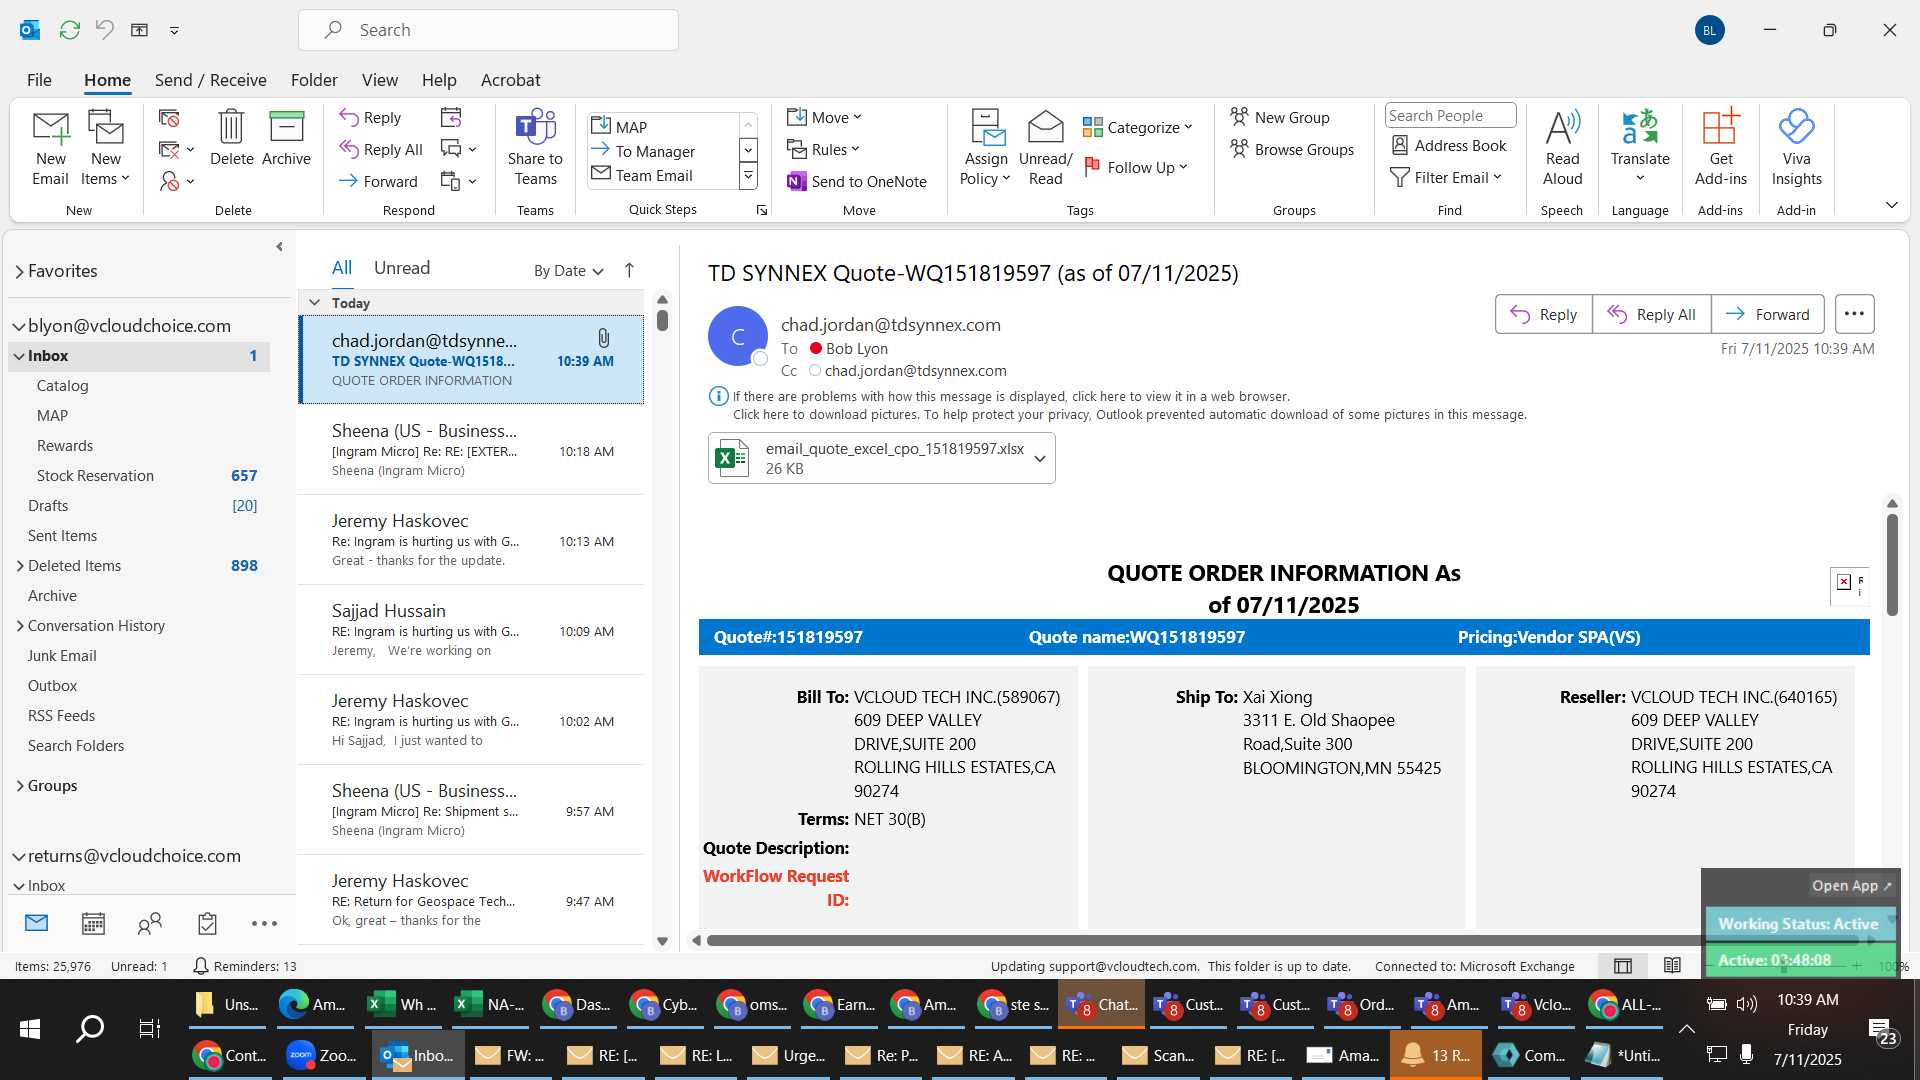The width and height of the screenshot is (1920, 1080).
Task: Open Viva Insights icon
Action: (1796, 148)
